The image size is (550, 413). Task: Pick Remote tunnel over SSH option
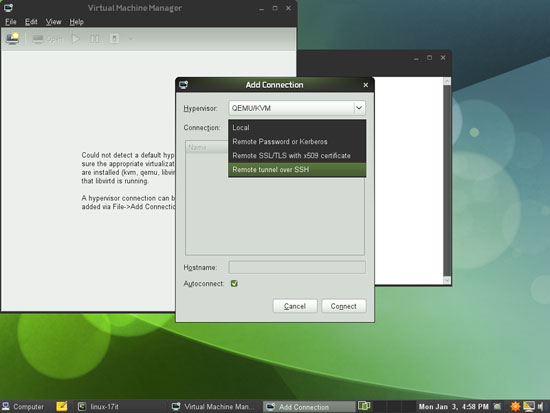pos(297,169)
